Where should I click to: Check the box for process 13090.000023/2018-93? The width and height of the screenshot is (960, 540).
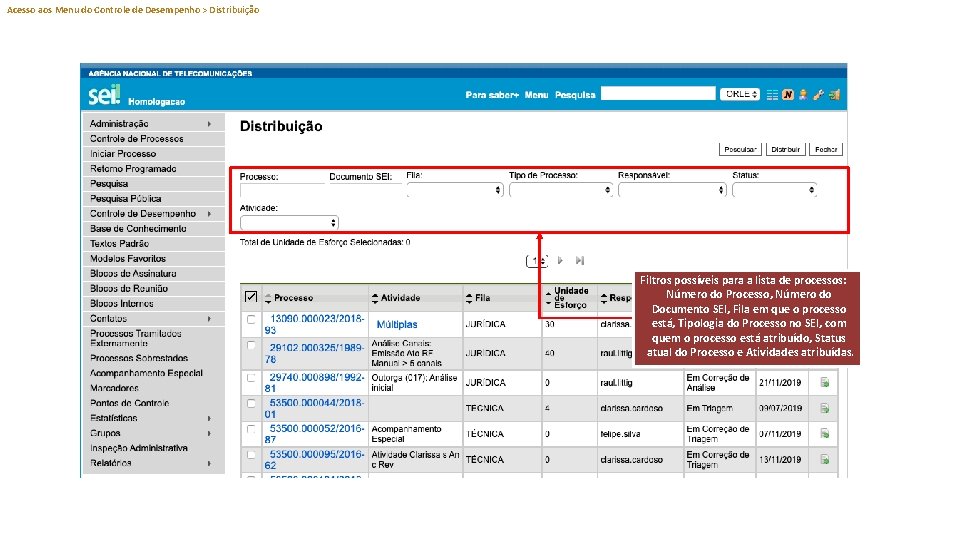tap(251, 320)
